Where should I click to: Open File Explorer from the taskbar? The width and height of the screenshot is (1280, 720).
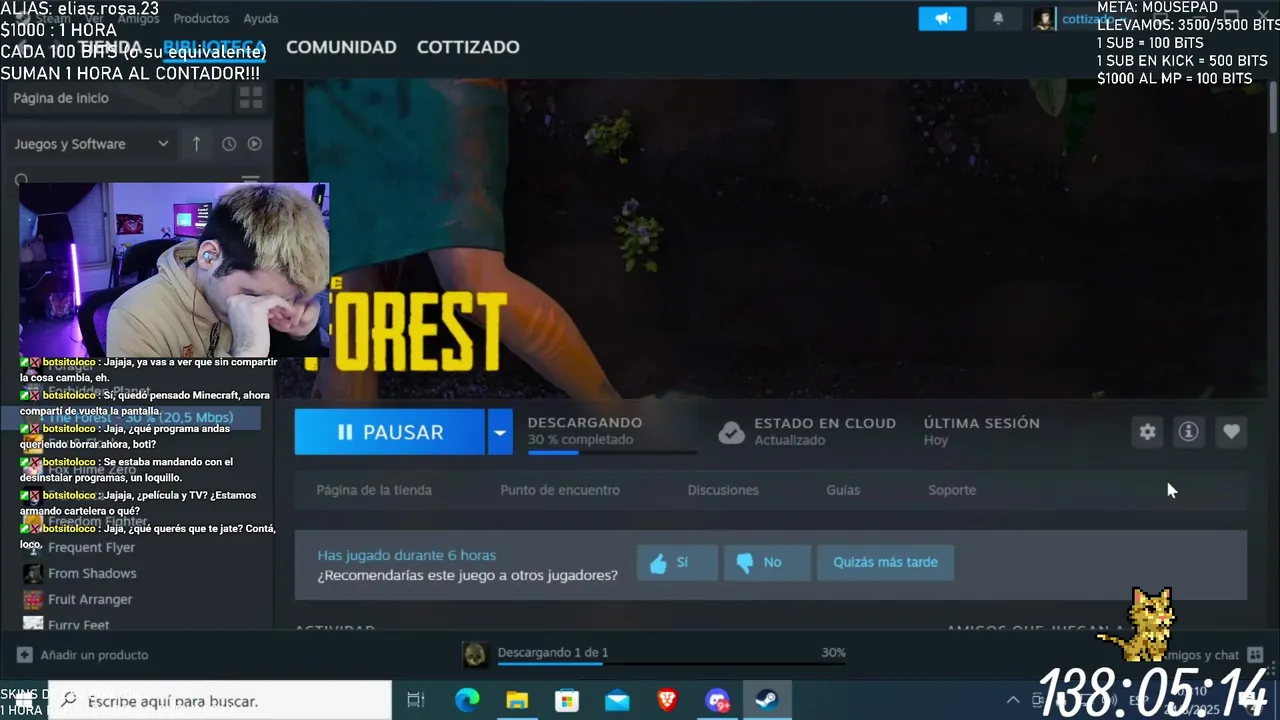point(517,701)
